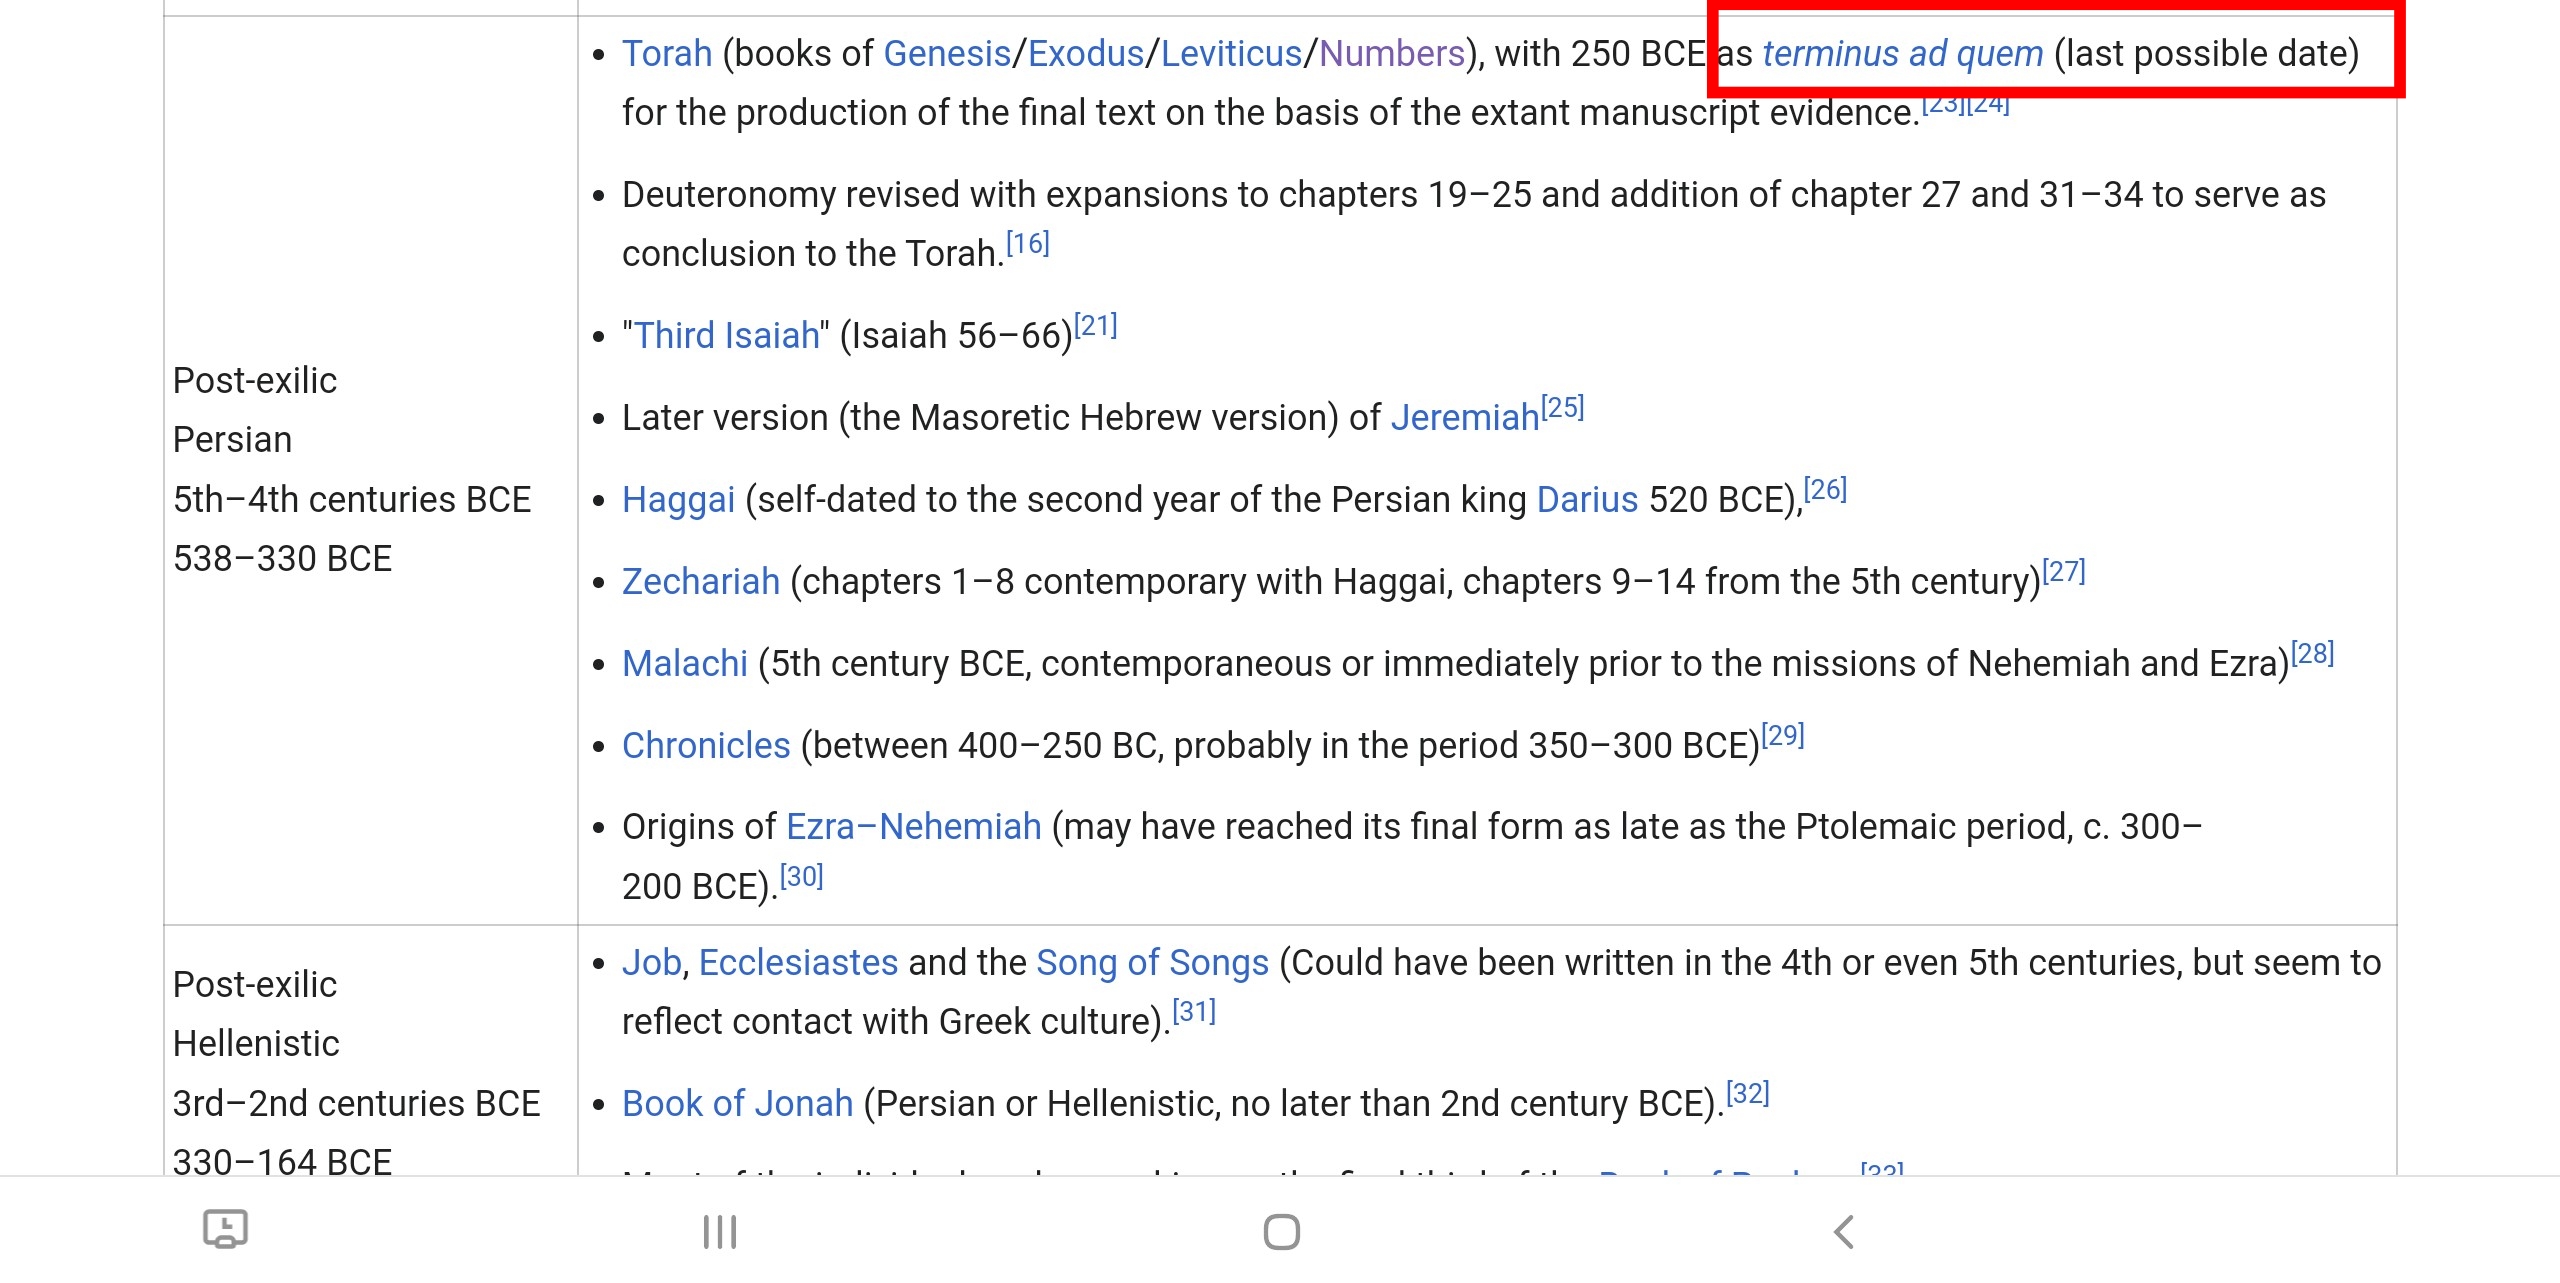Viewport: 2560px width, 1283px height.
Task: Follow the Exodus link
Action: 1086,53
